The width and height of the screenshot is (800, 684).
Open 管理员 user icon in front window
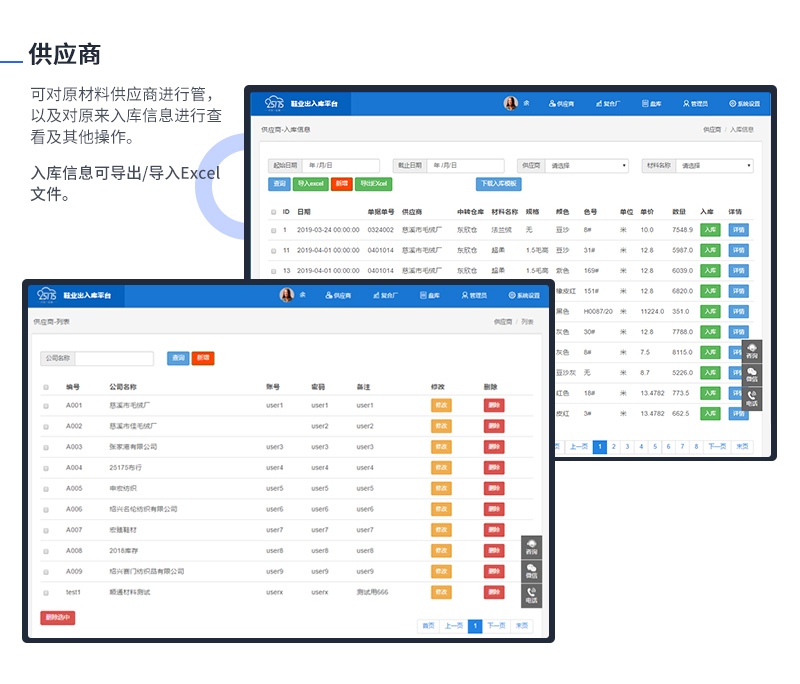(464, 296)
